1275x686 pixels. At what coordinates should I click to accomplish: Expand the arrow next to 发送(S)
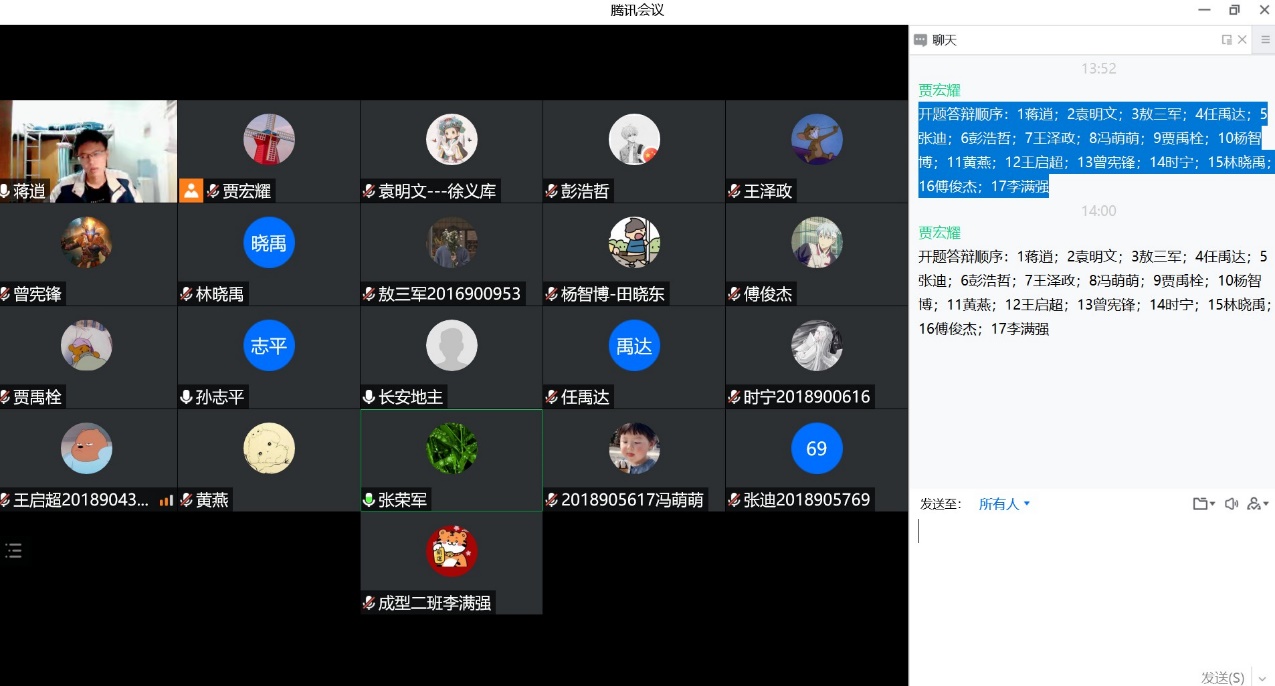[x=1262, y=678]
